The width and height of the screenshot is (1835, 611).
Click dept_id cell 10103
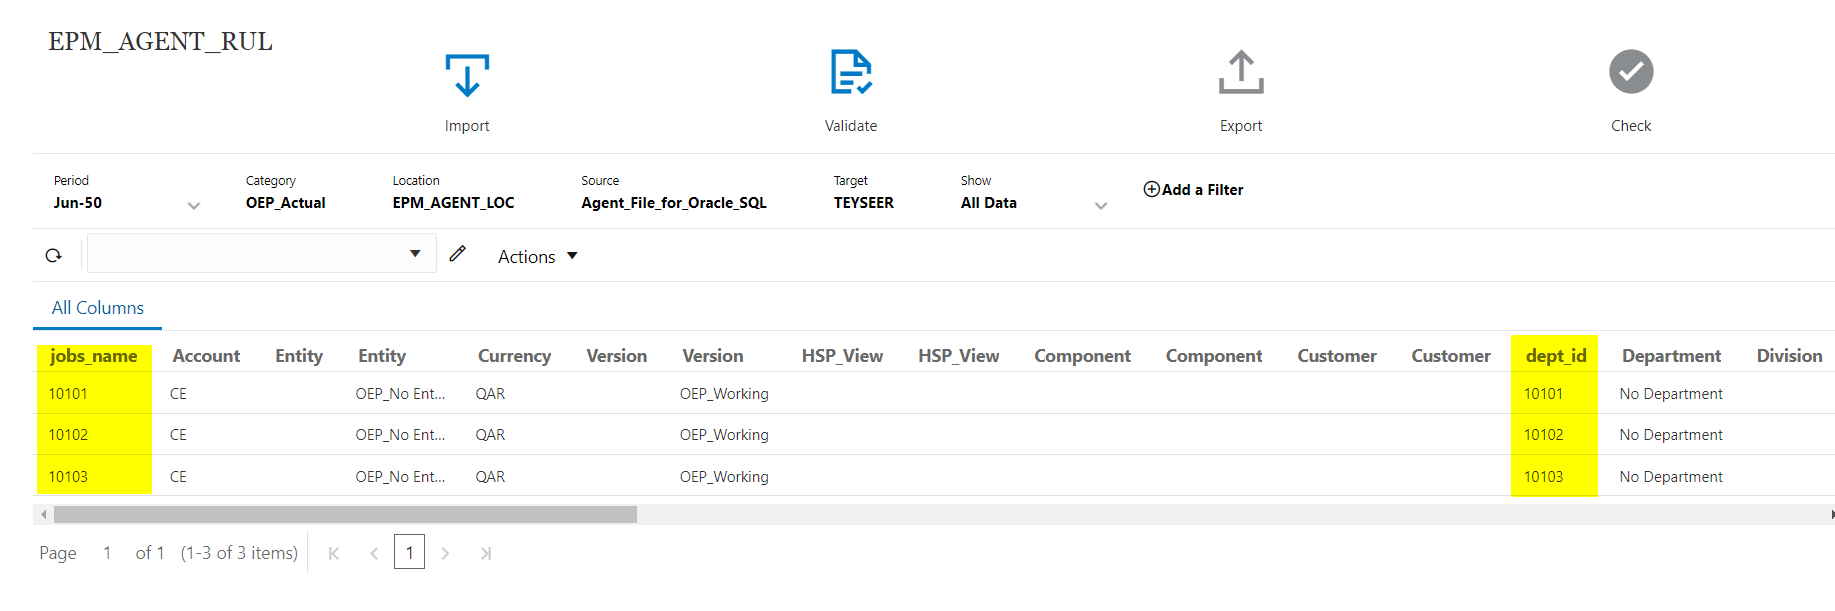pos(1543,477)
